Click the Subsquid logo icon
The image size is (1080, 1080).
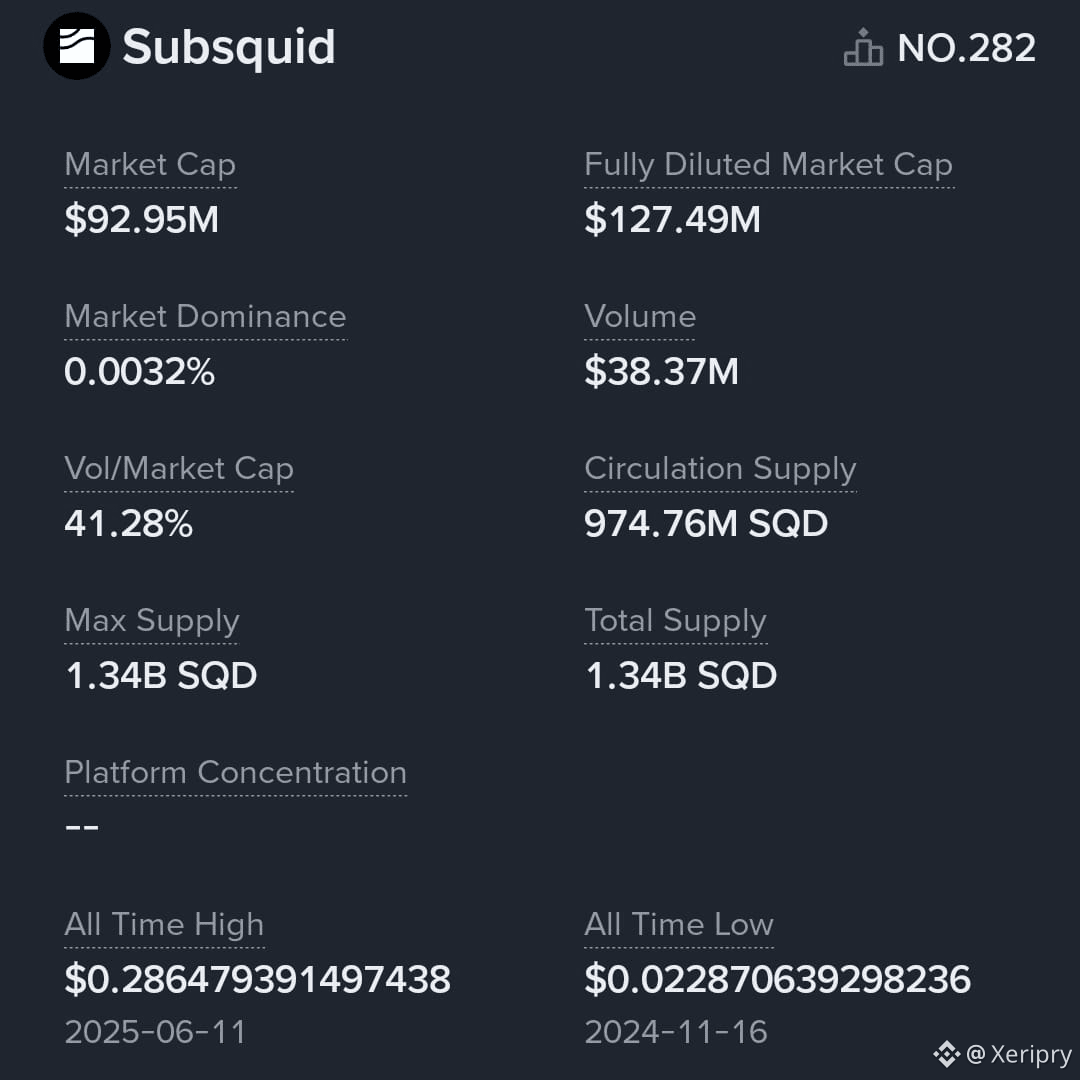[76, 46]
